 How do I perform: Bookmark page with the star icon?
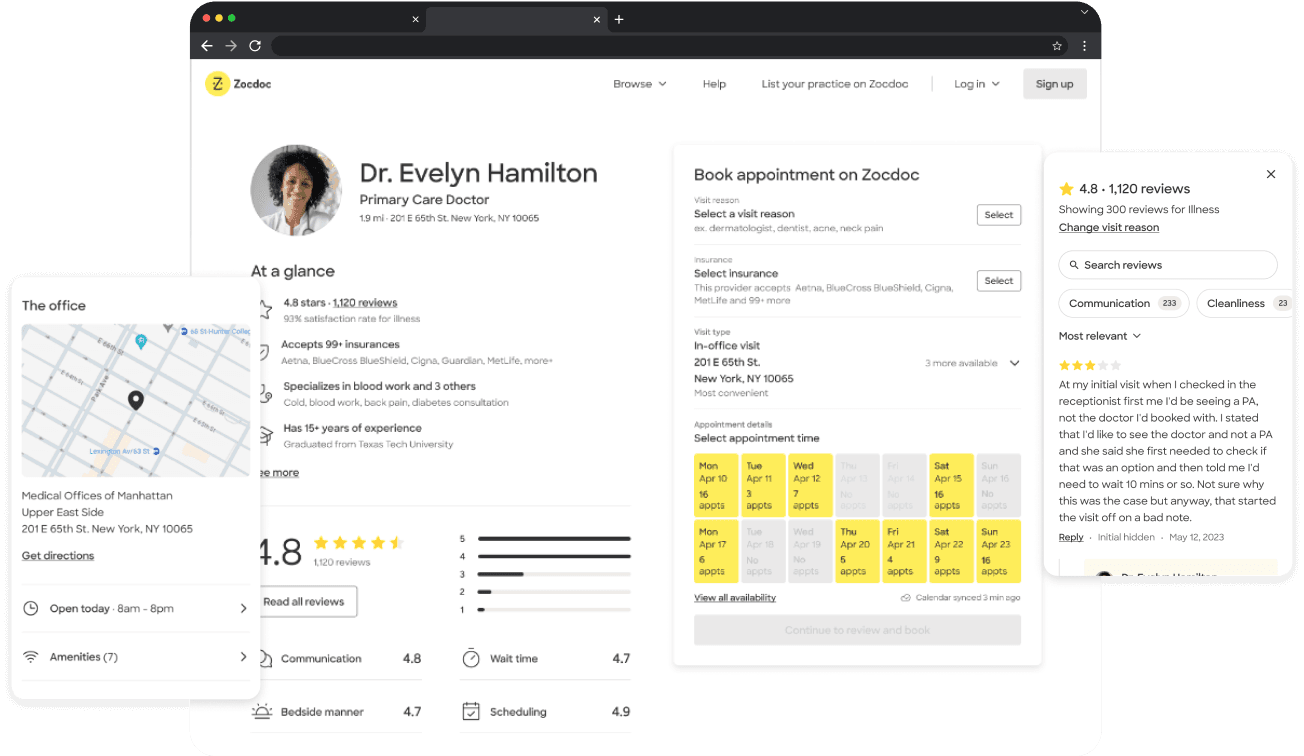pos(1057,46)
